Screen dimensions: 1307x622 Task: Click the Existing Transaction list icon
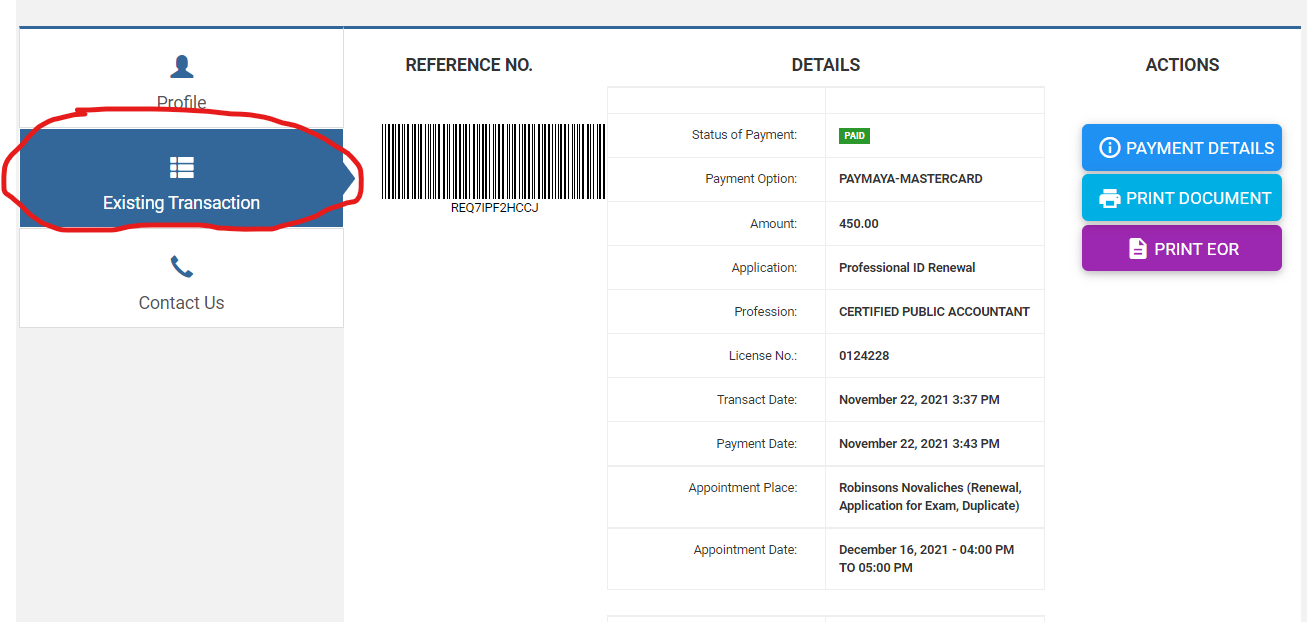181,167
